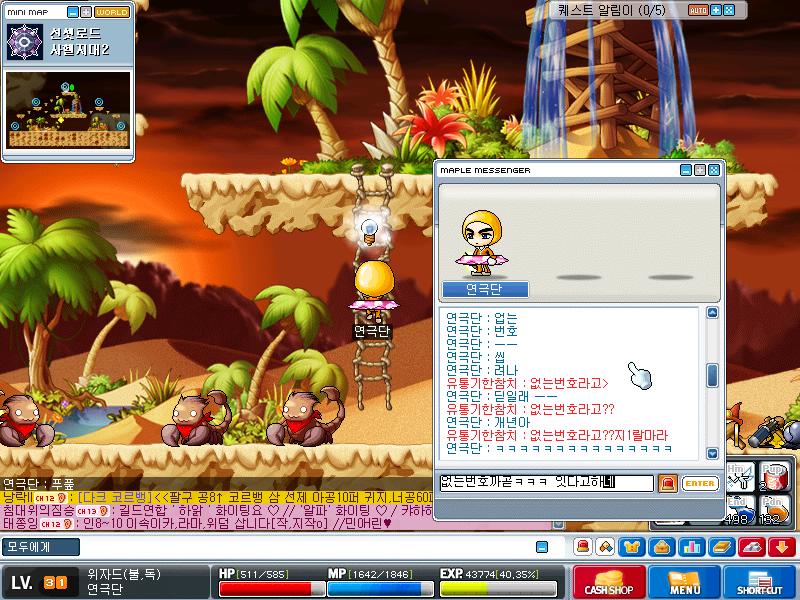
Task: Click the '태종잉' chat message line
Action: click(197, 523)
